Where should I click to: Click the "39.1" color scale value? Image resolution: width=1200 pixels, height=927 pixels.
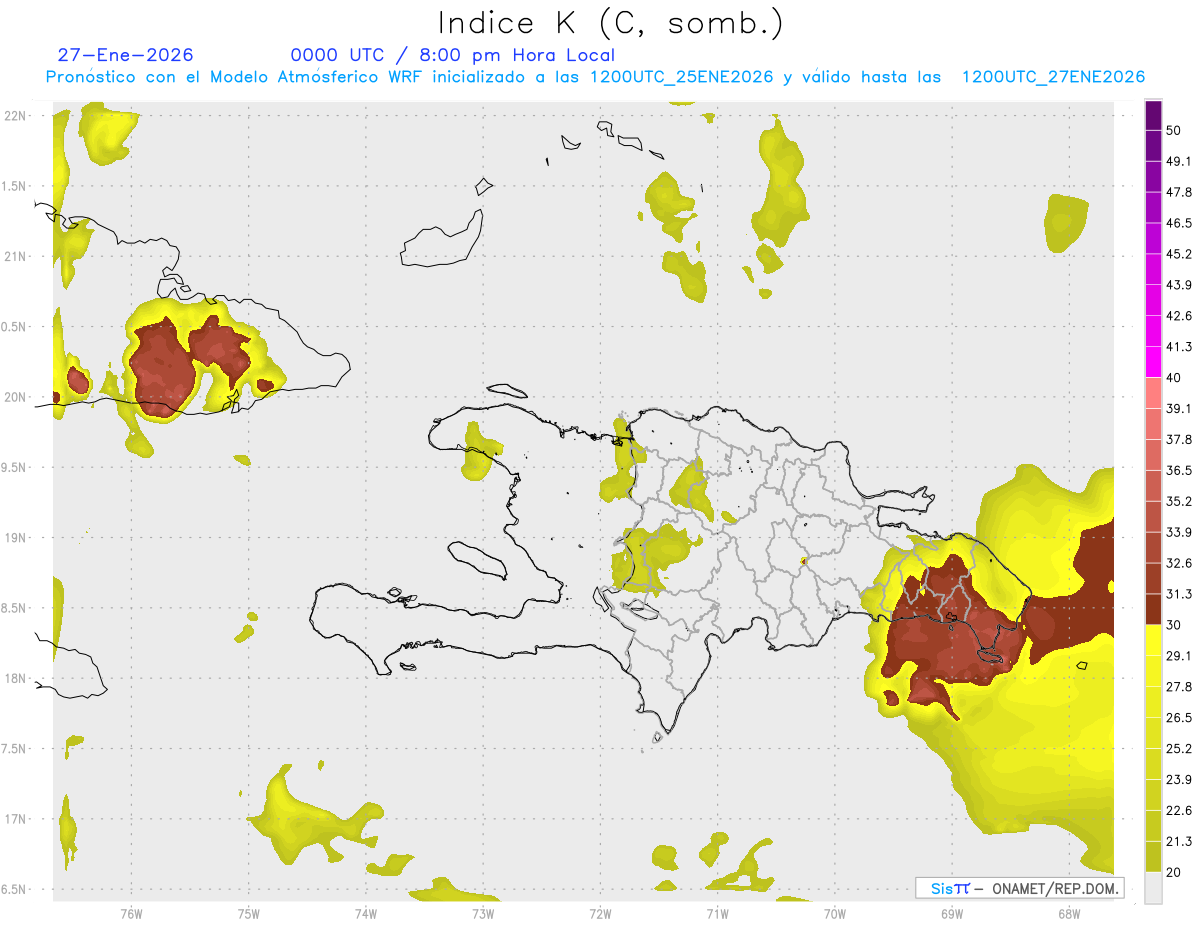[x=1179, y=409]
